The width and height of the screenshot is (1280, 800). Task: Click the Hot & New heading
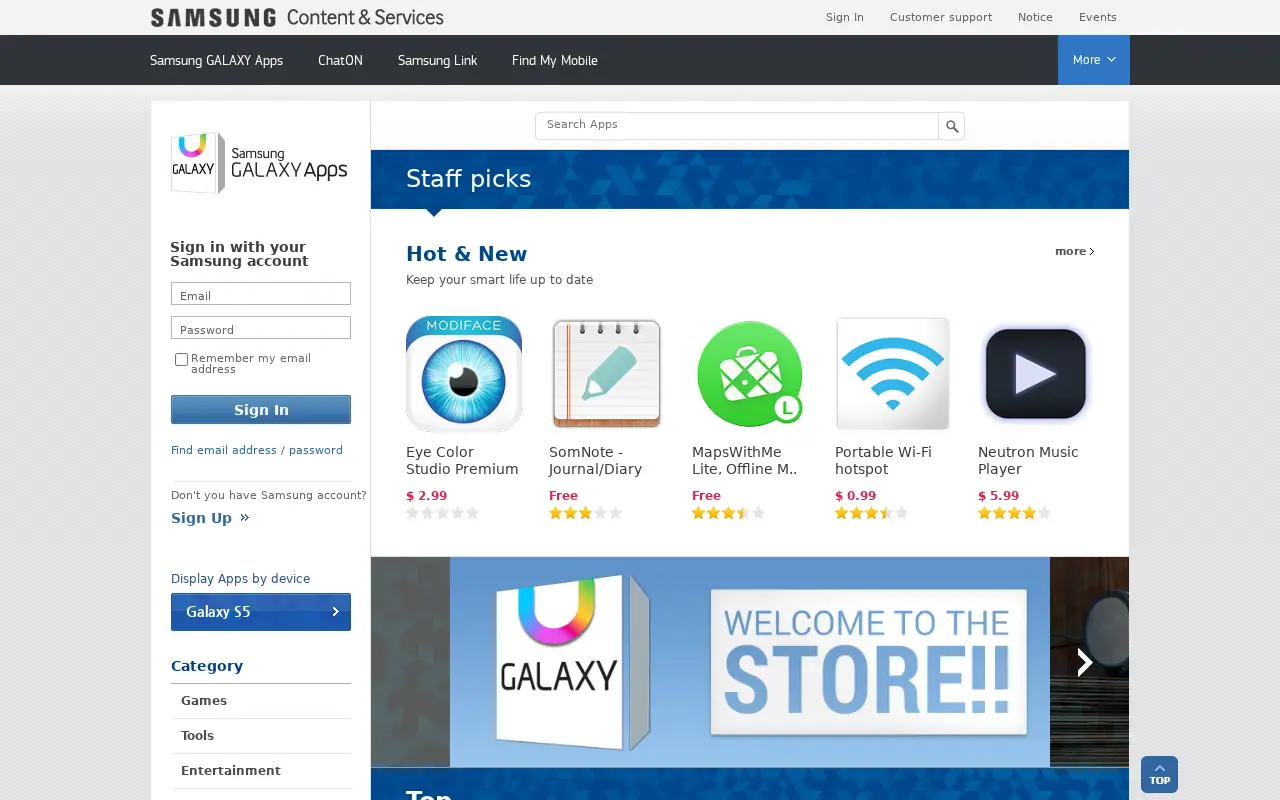(x=466, y=254)
